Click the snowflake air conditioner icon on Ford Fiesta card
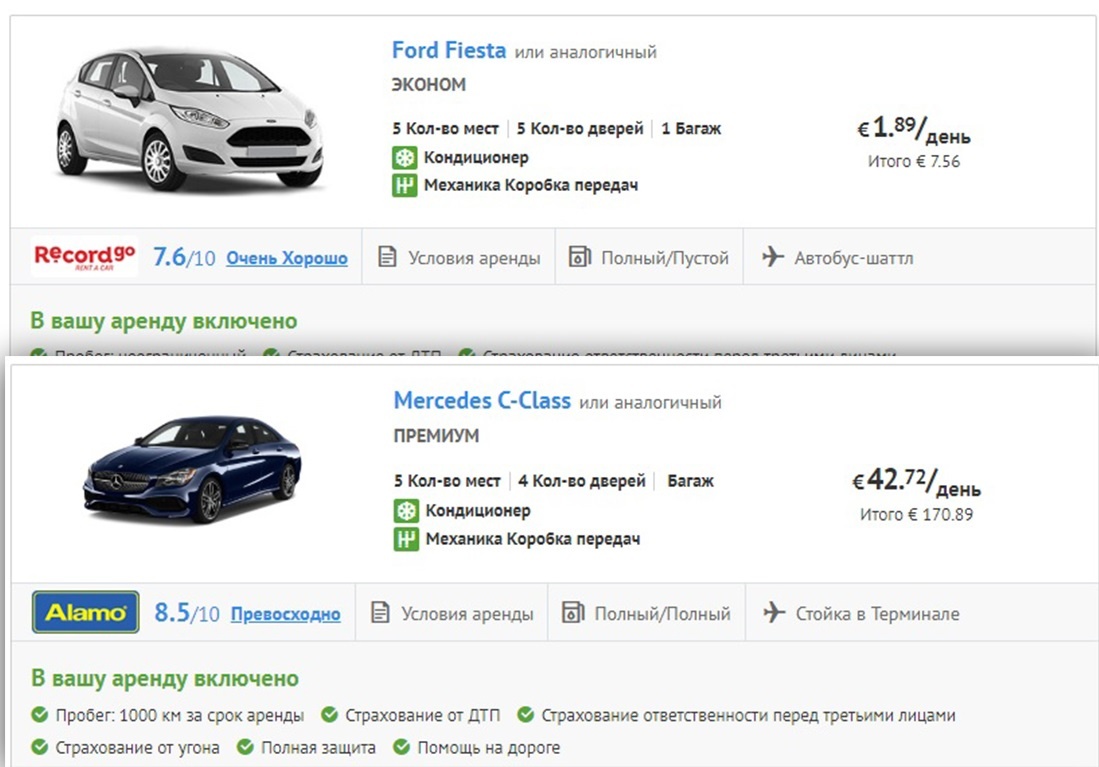 [403, 157]
